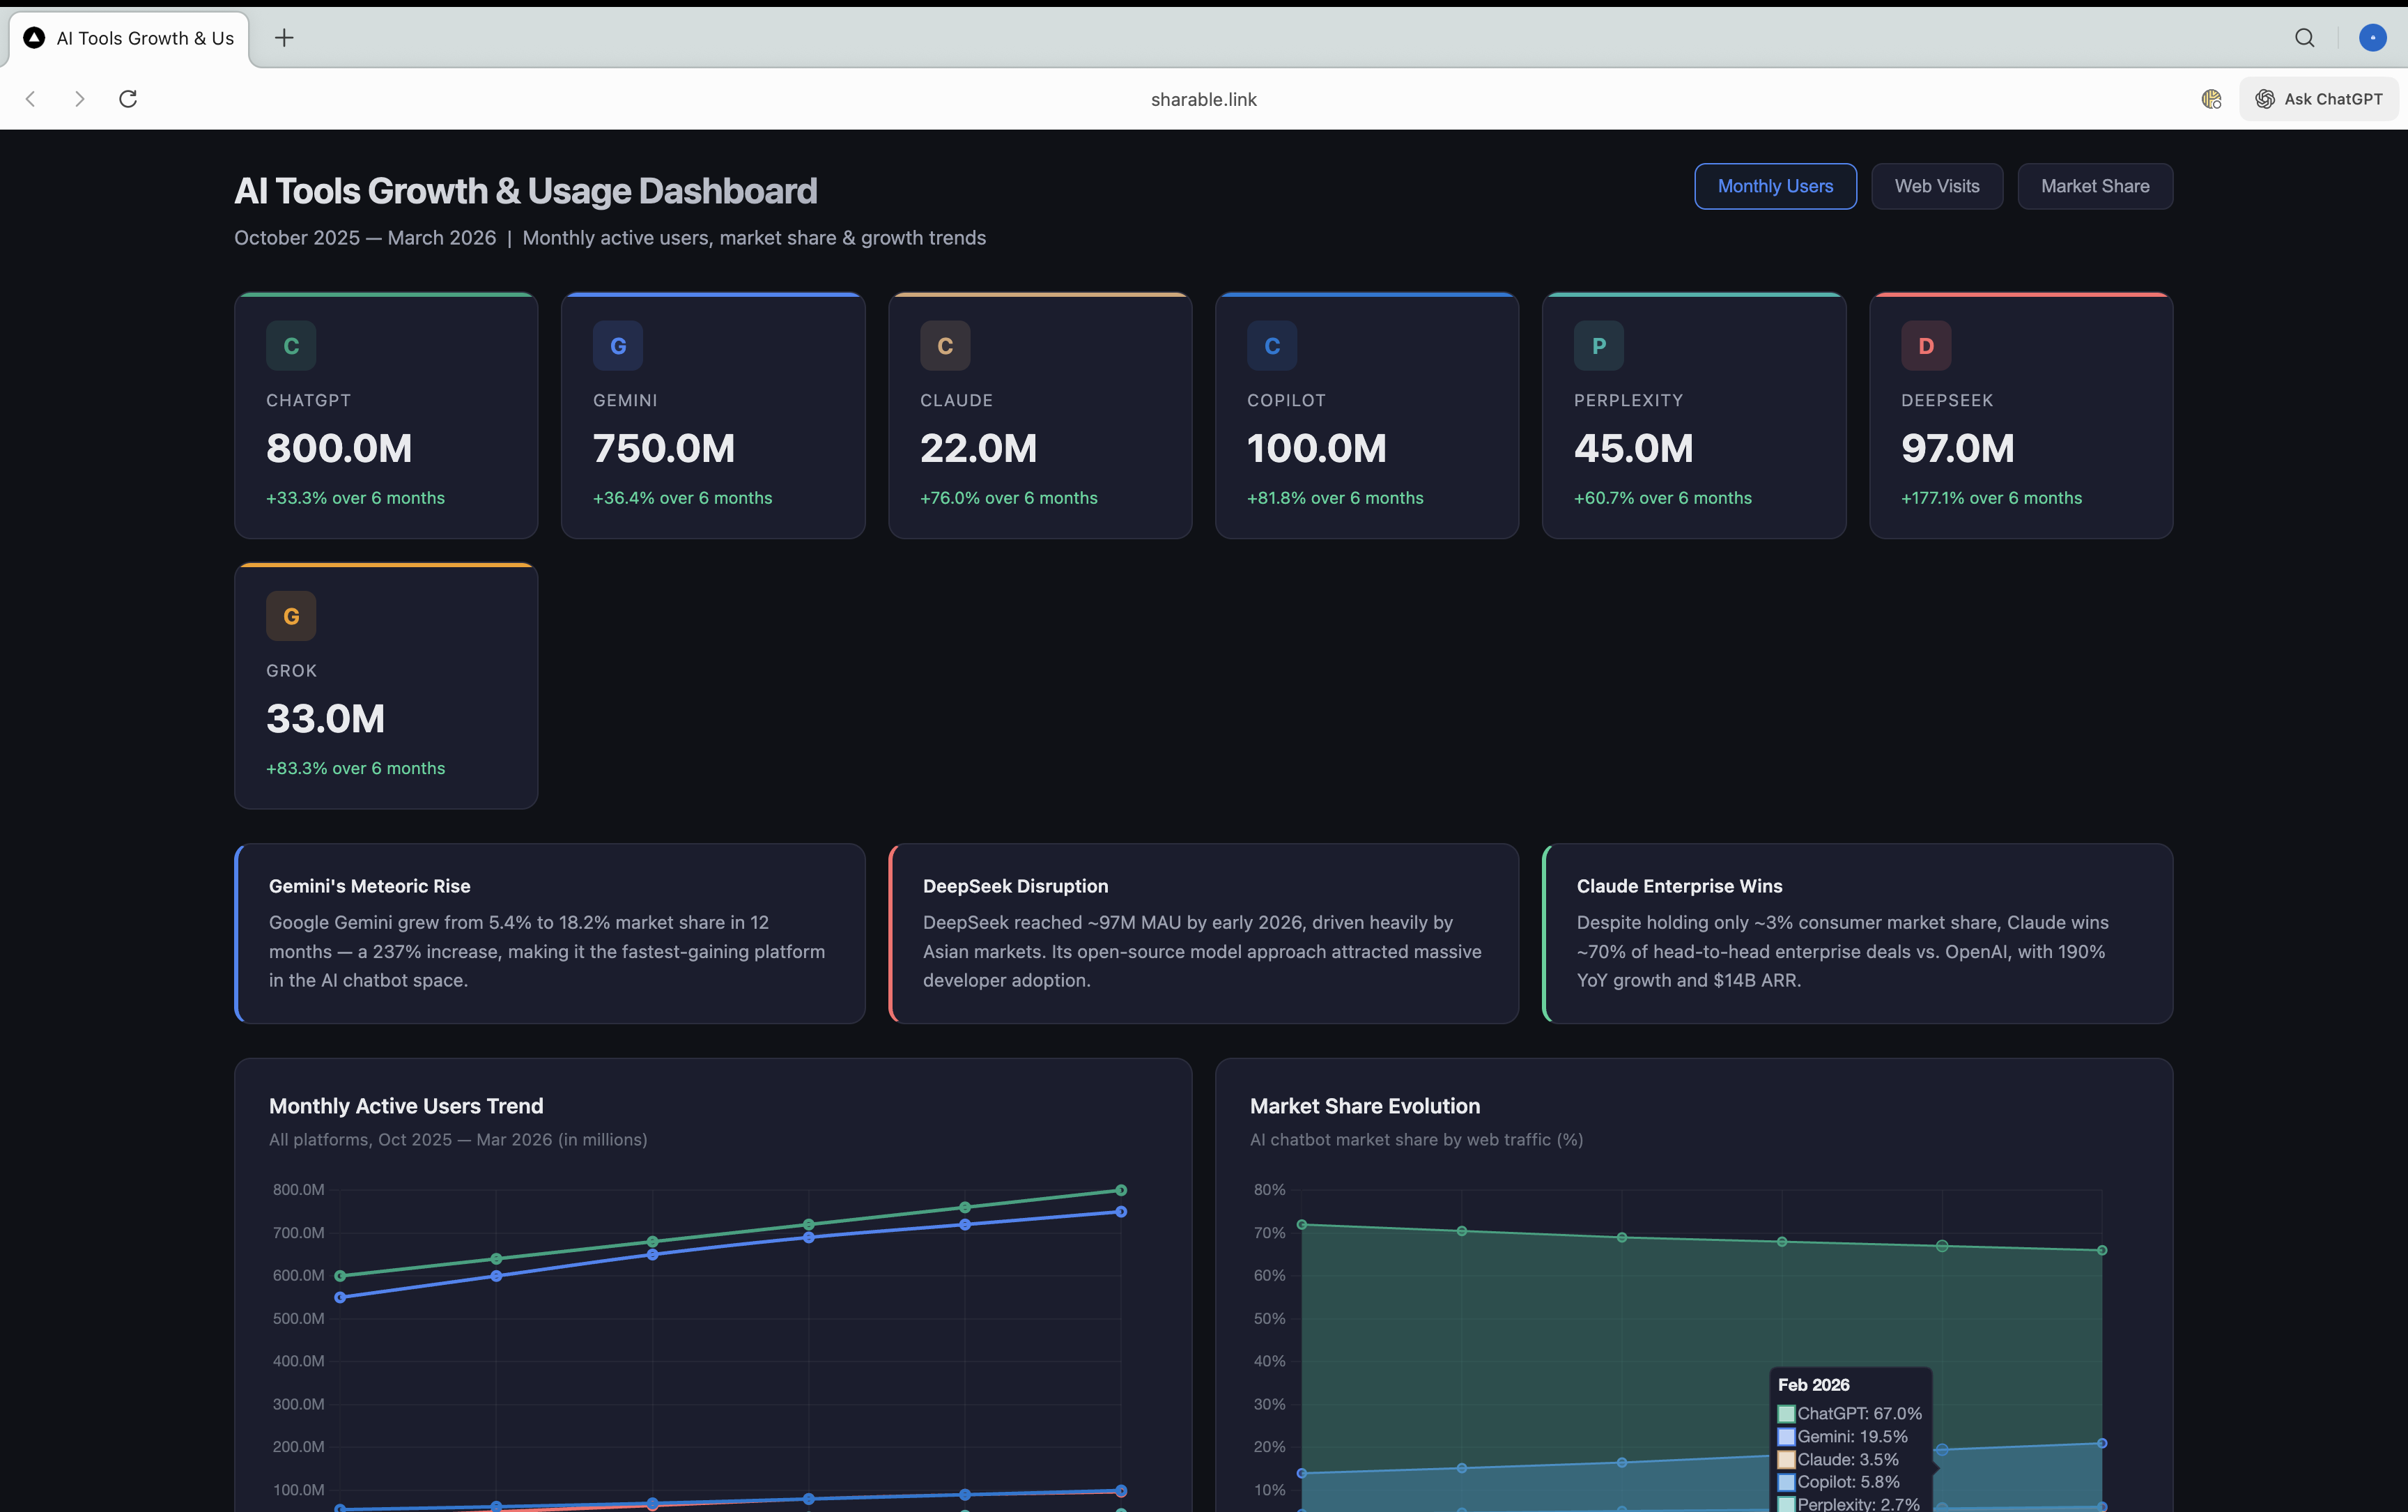This screenshot has height=1512, width=2408.
Task: Click the Grok icon badge
Action: click(x=291, y=615)
